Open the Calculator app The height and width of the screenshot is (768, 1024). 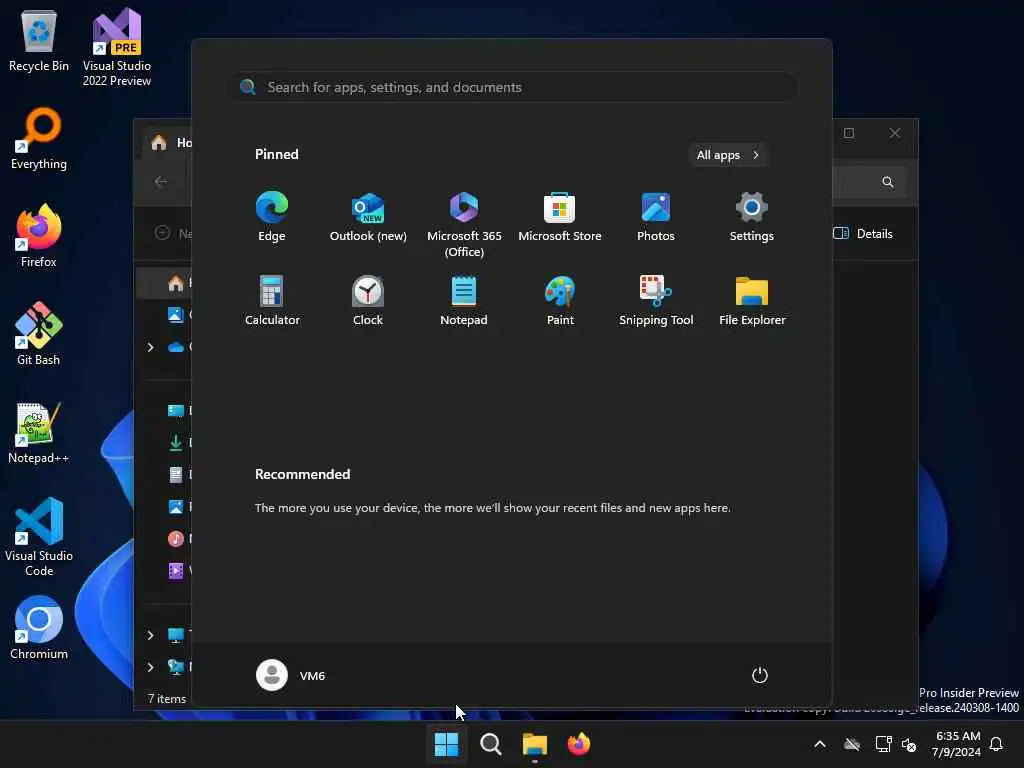(x=272, y=300)
